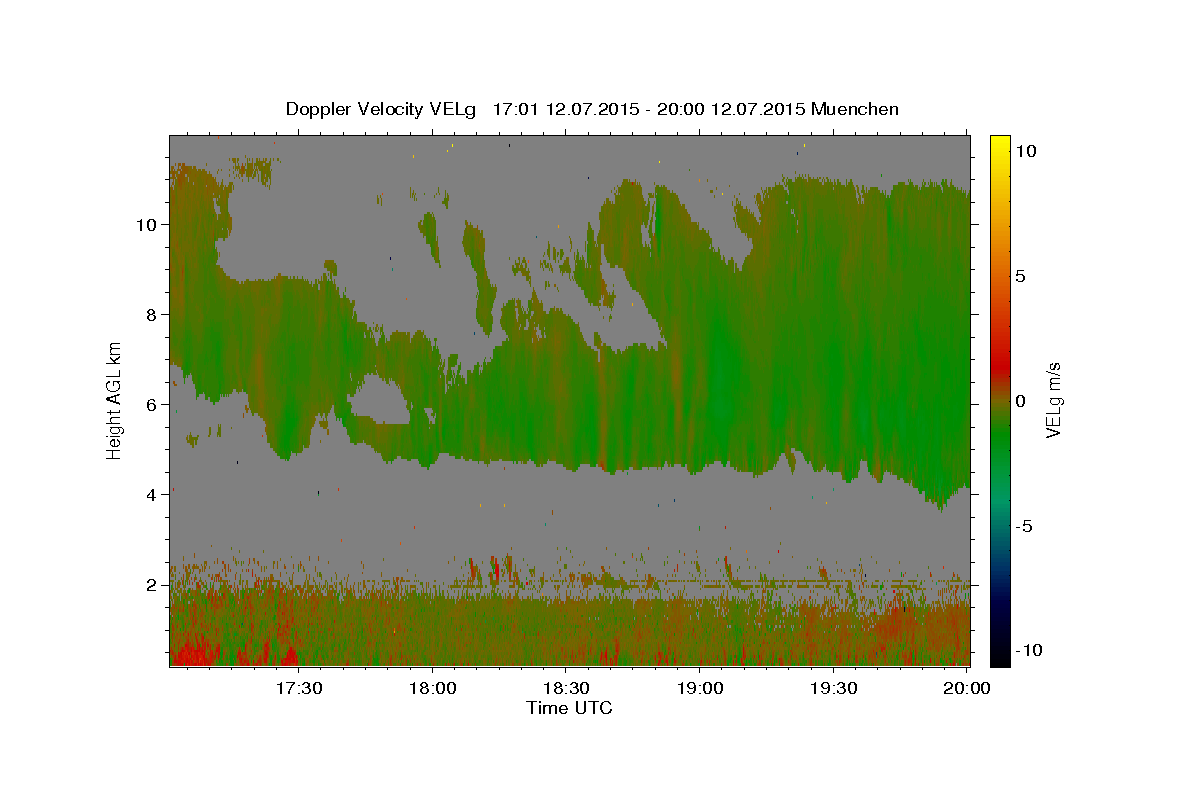
Task: Pick the yellow top end of the colorbar
Action: [1000, 143]
